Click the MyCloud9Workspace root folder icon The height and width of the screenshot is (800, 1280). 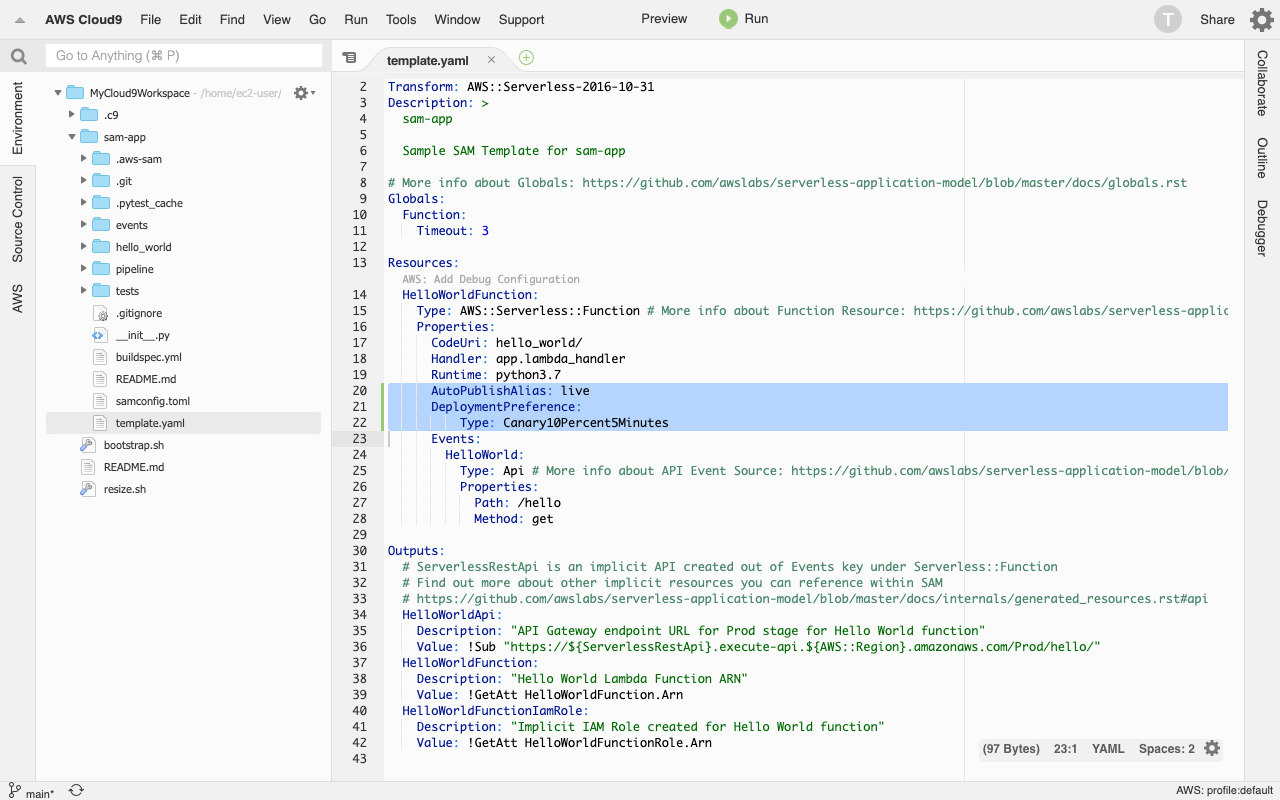pyautogui.click(x=76, y=93)
